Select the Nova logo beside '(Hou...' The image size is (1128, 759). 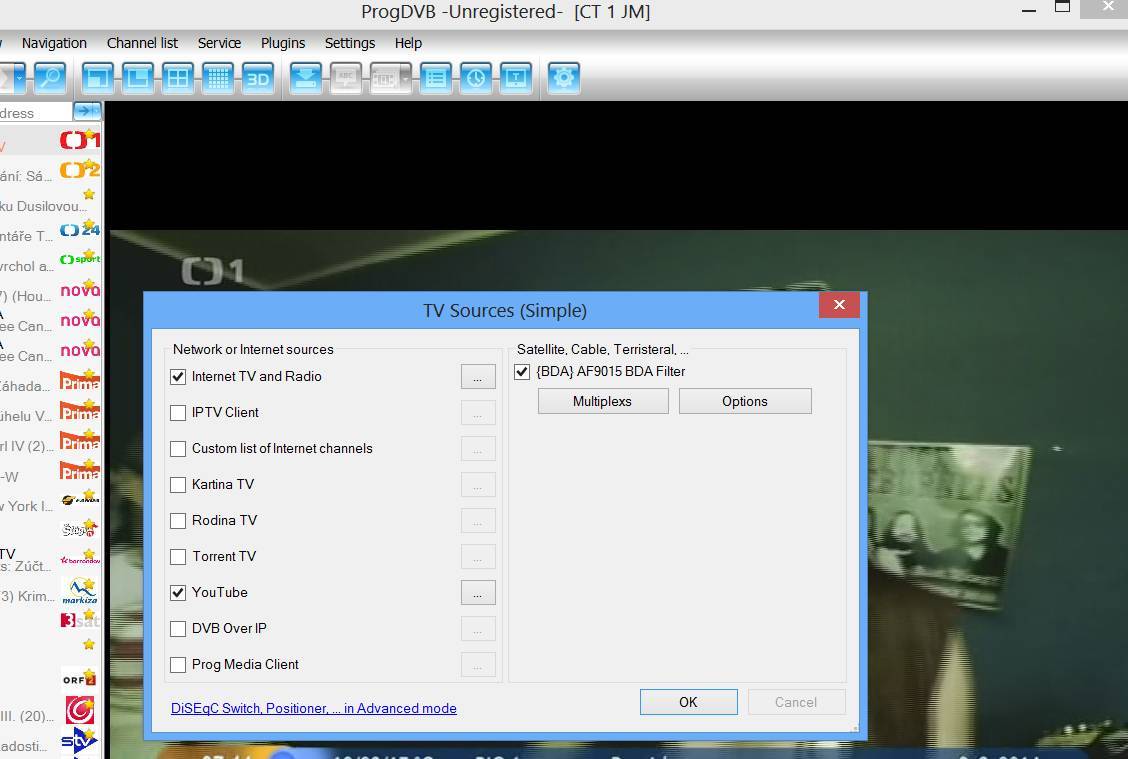tap(80, 290)
